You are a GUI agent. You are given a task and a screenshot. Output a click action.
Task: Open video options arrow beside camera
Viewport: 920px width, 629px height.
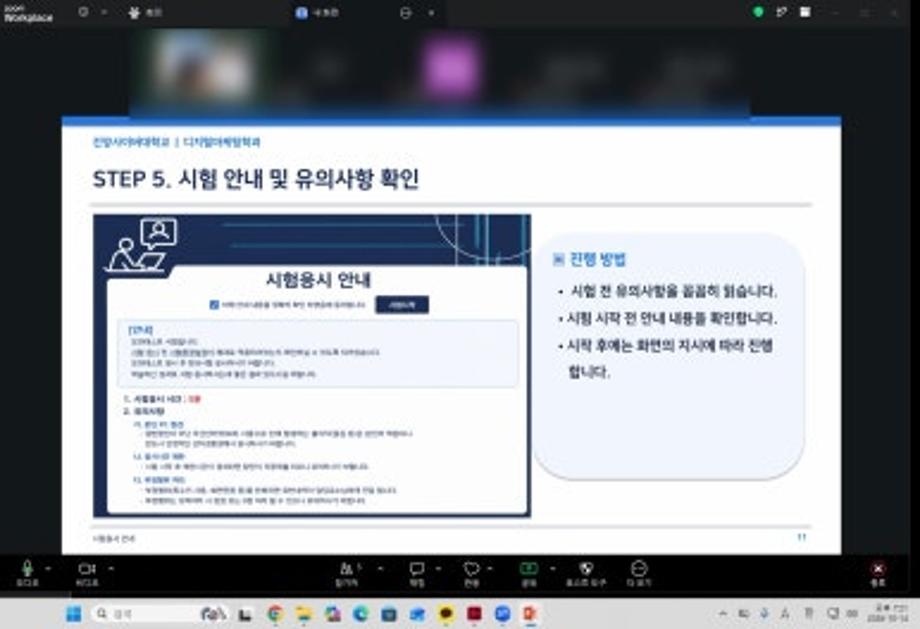[111, 568]
